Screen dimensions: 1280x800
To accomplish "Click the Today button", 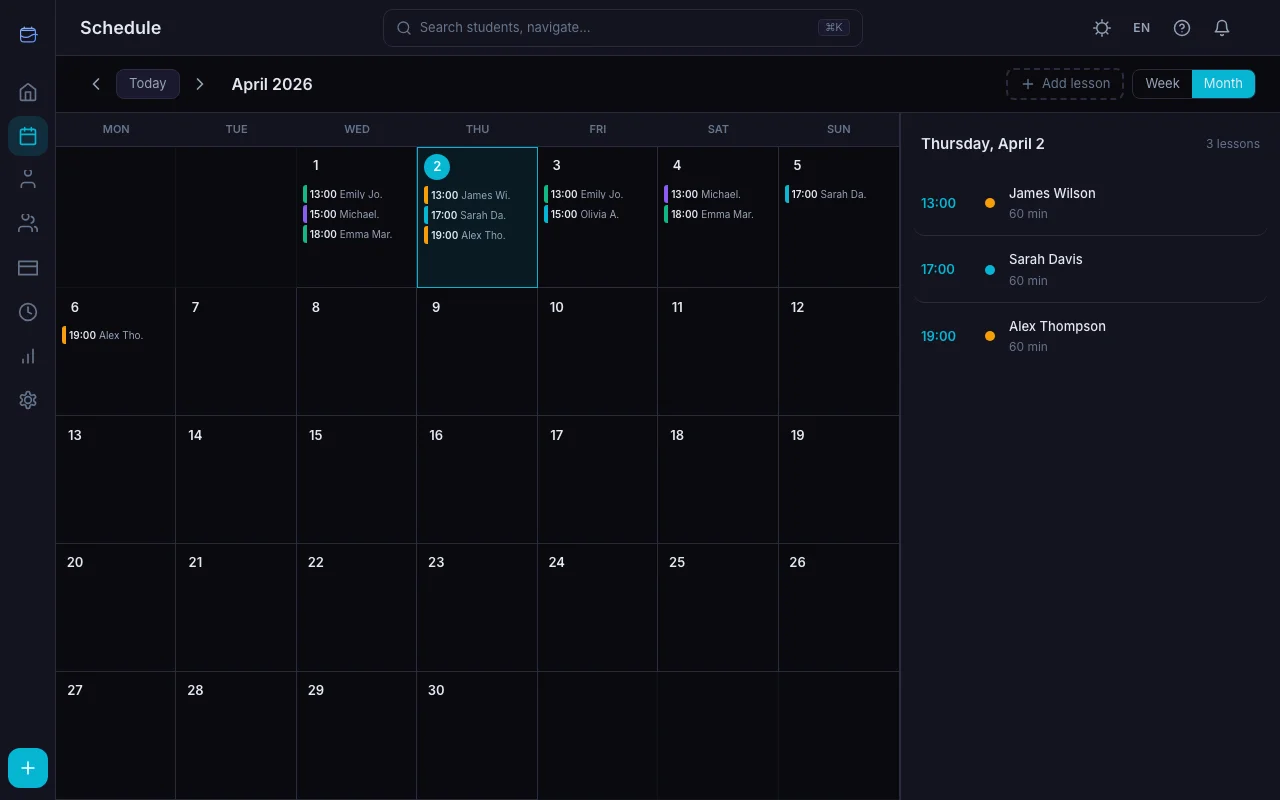I will (x=148, y=84).
